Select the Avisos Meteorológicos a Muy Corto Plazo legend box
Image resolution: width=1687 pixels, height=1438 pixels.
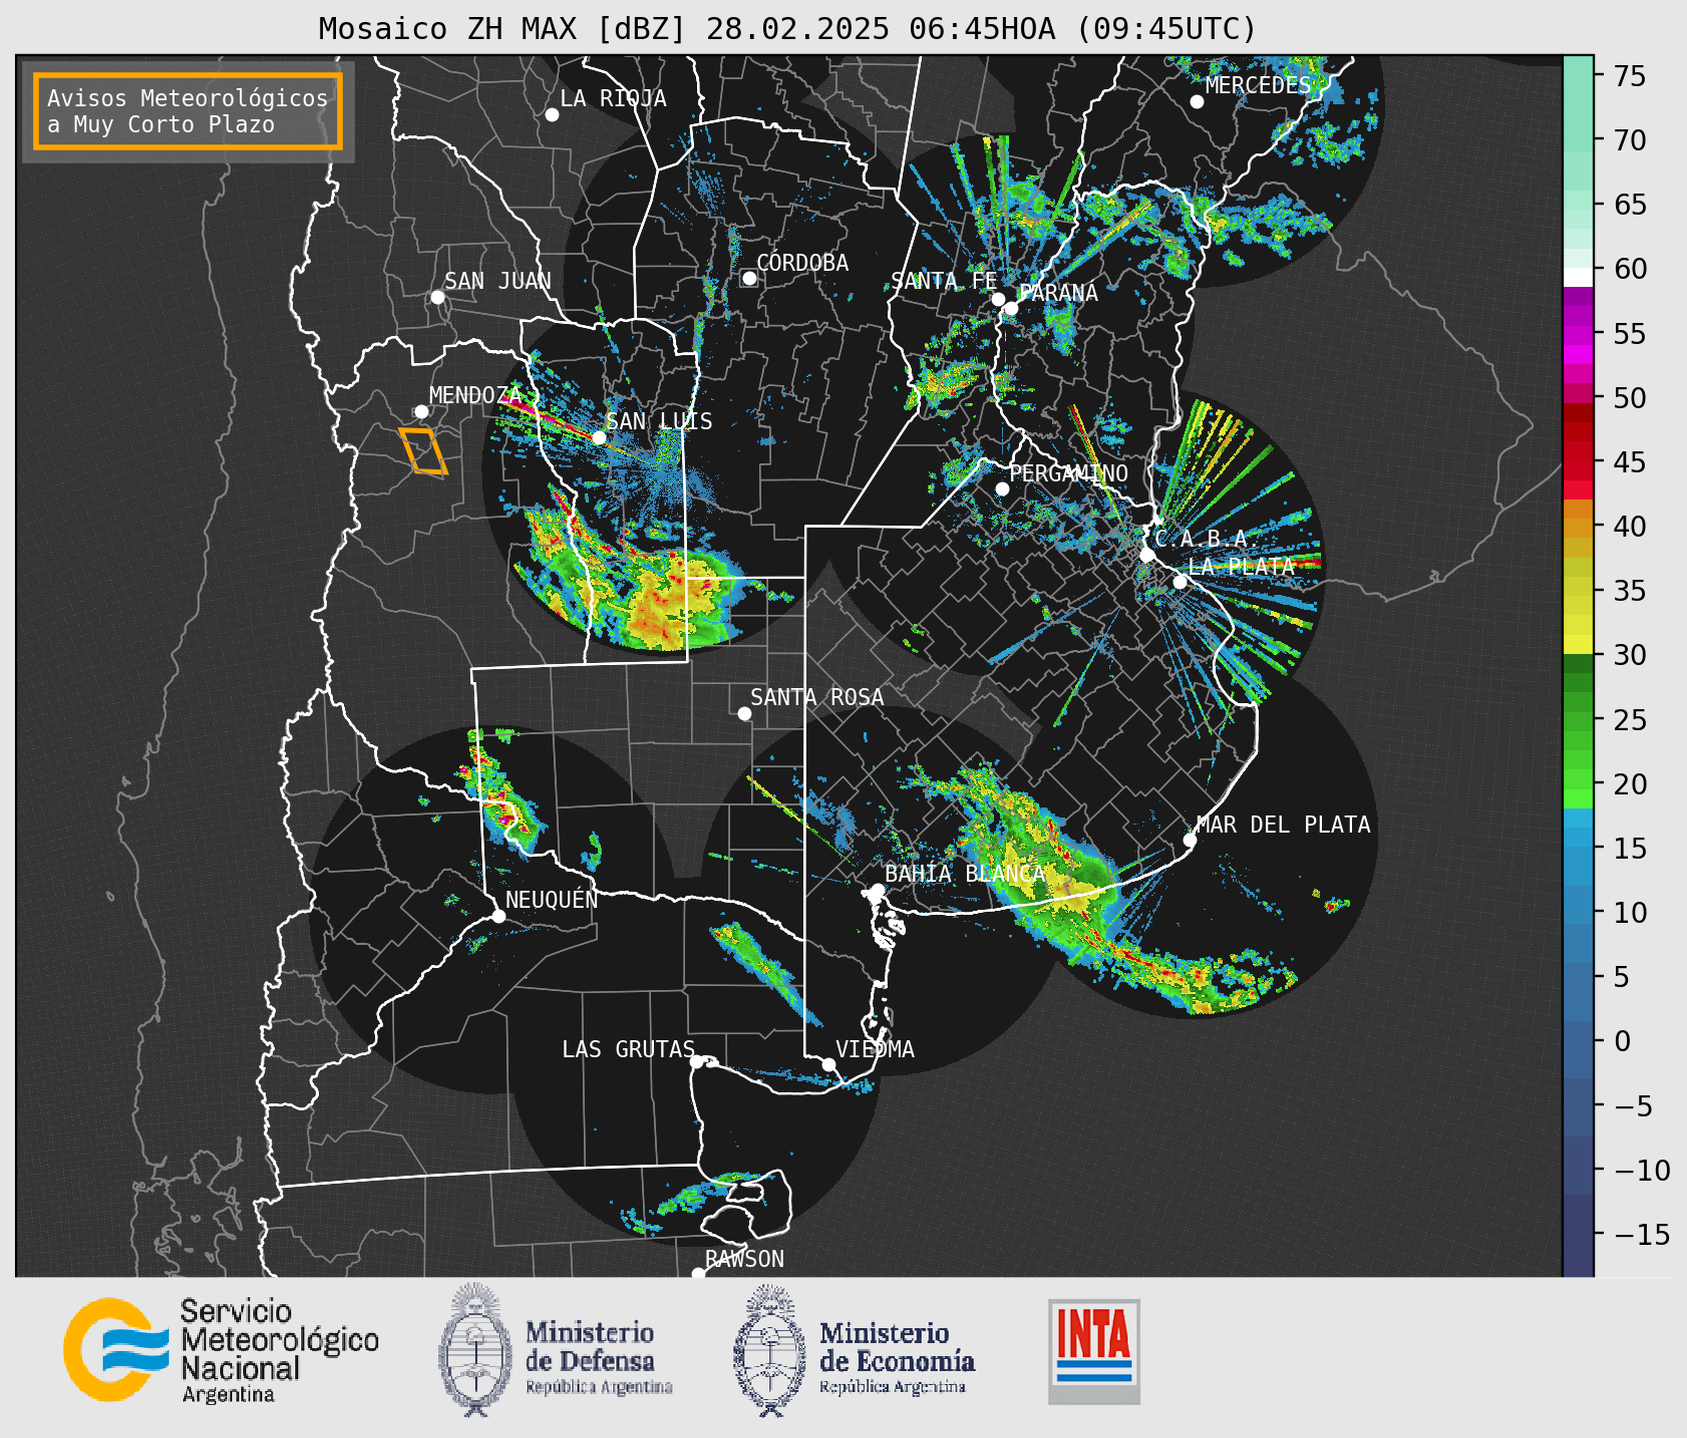pyautogui.click(x=188, y=111)
